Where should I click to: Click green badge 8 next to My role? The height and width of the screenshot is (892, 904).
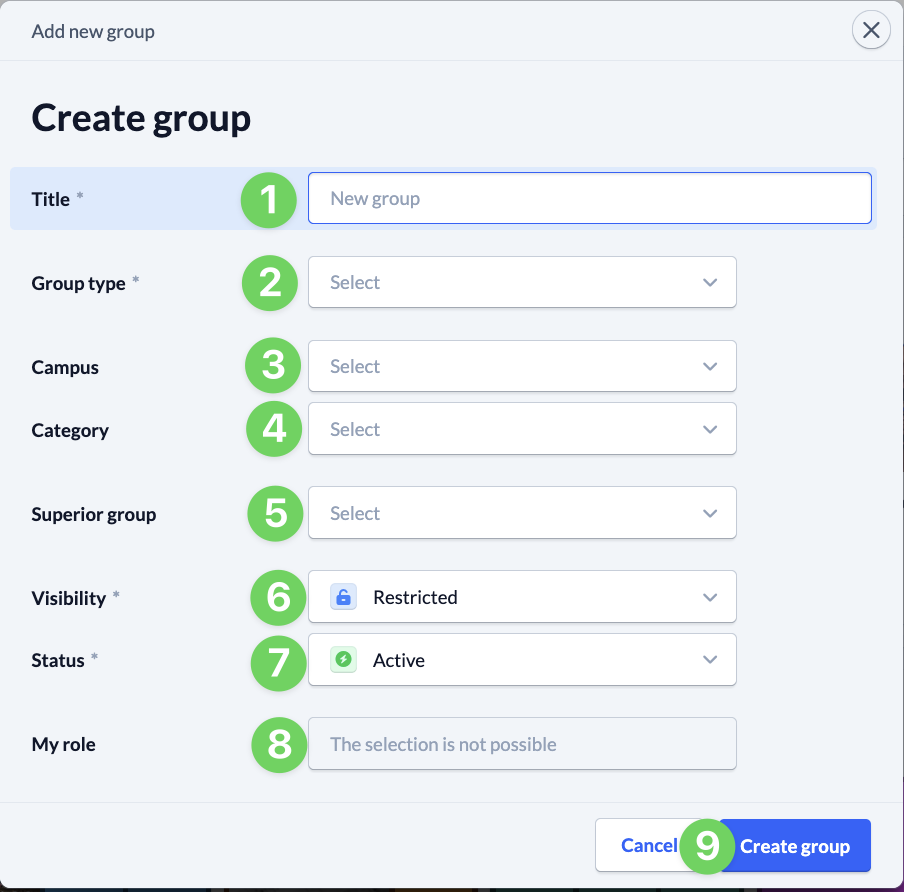[x=278, y=745]
